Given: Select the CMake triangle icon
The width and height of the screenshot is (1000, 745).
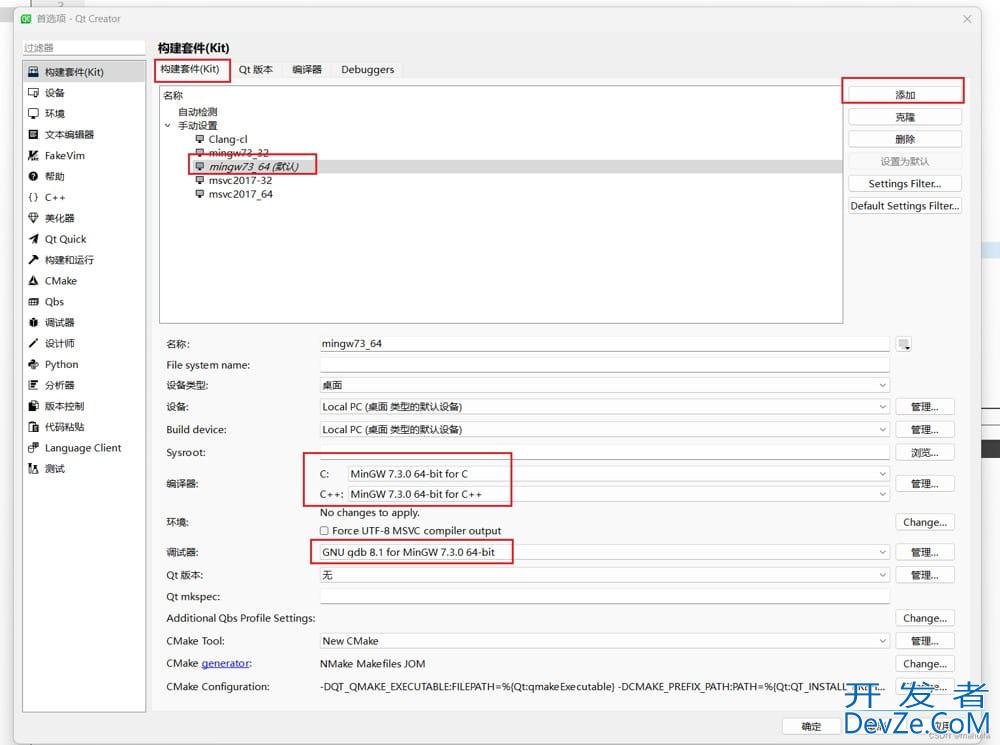Looking at the screenshot, I should [33, 281].
